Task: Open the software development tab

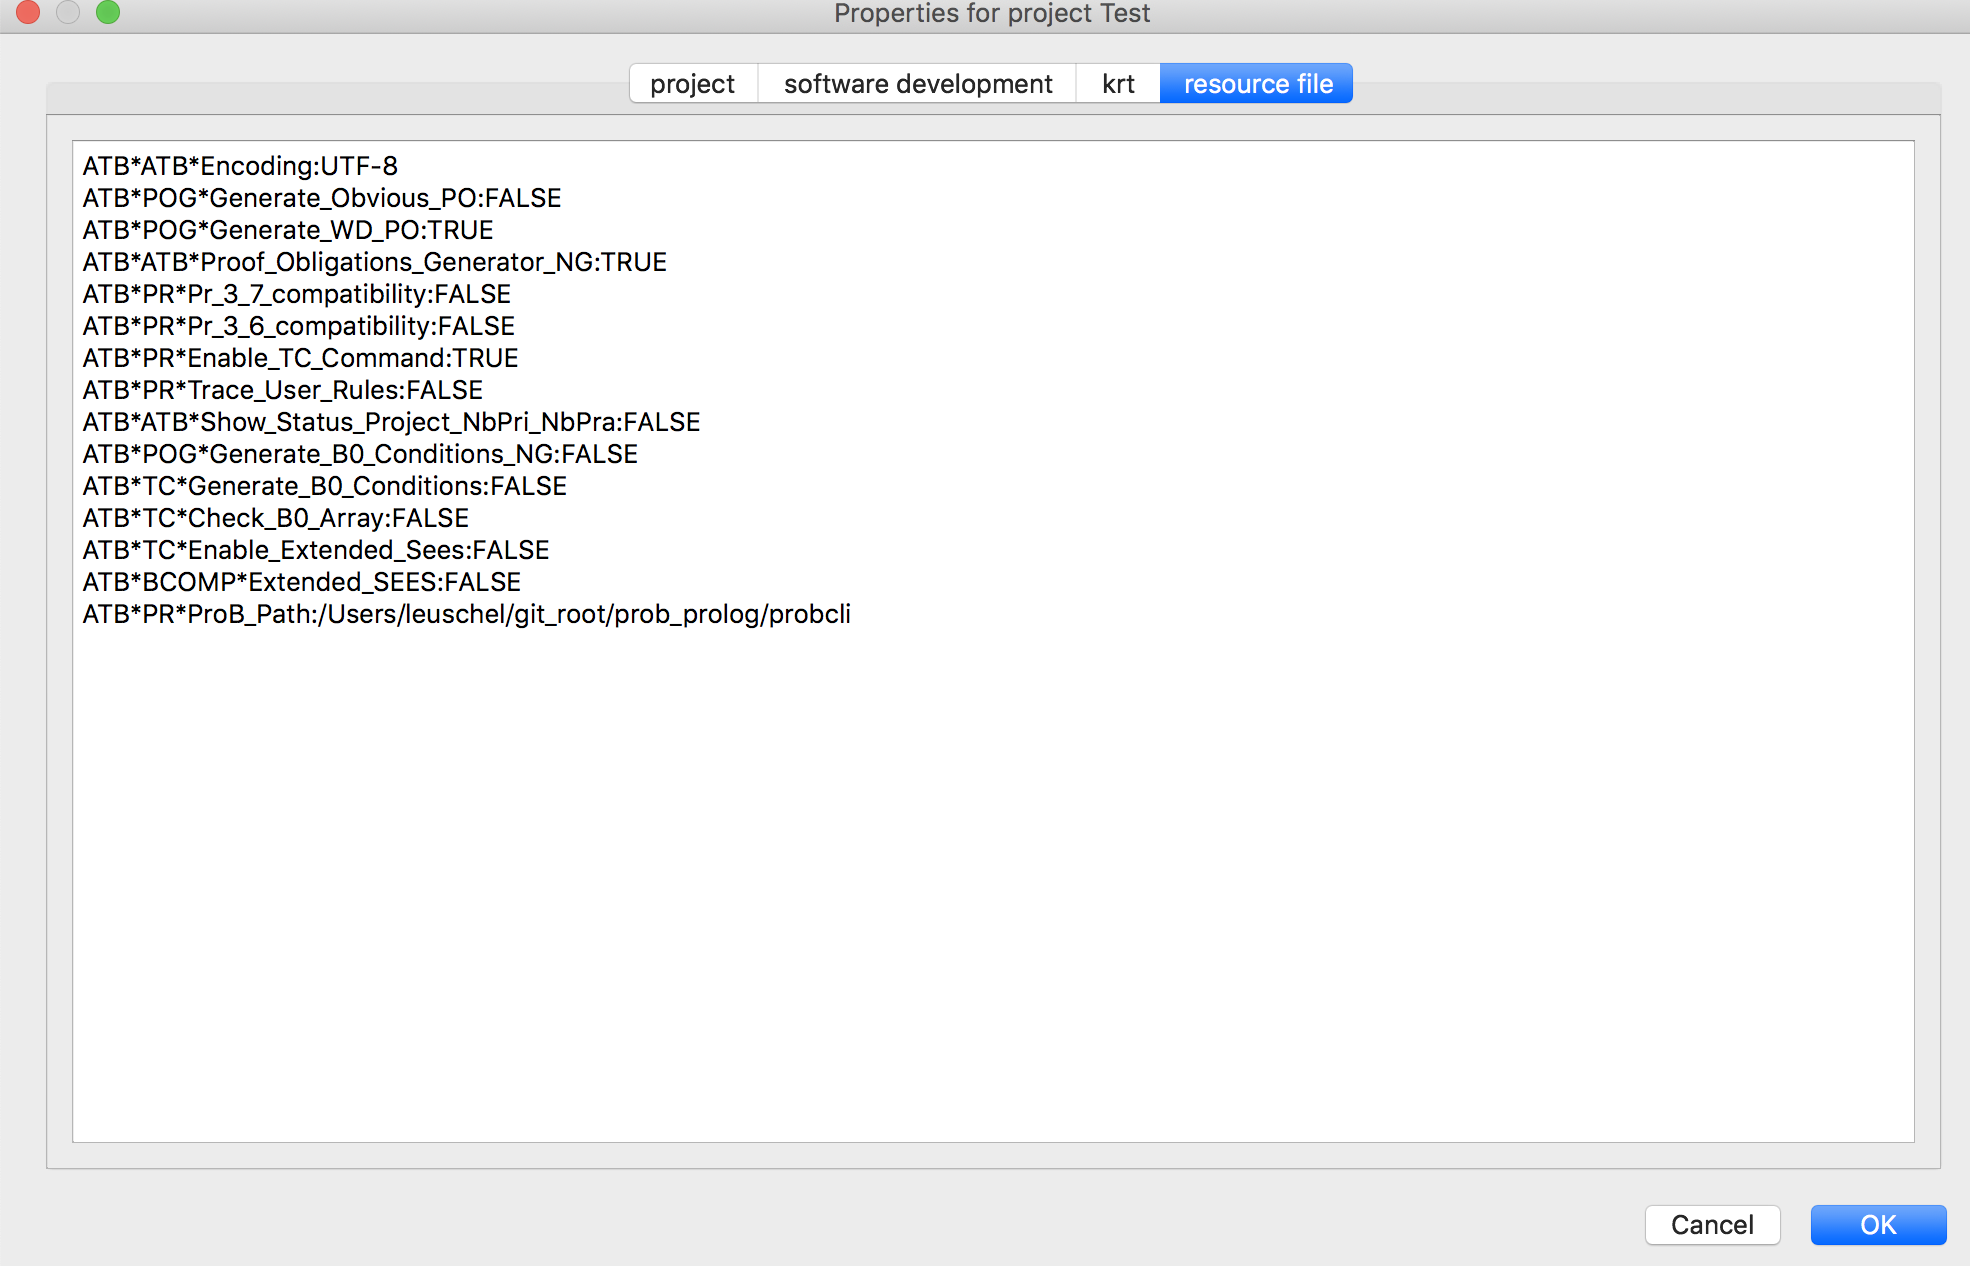Action: [917, 84]
